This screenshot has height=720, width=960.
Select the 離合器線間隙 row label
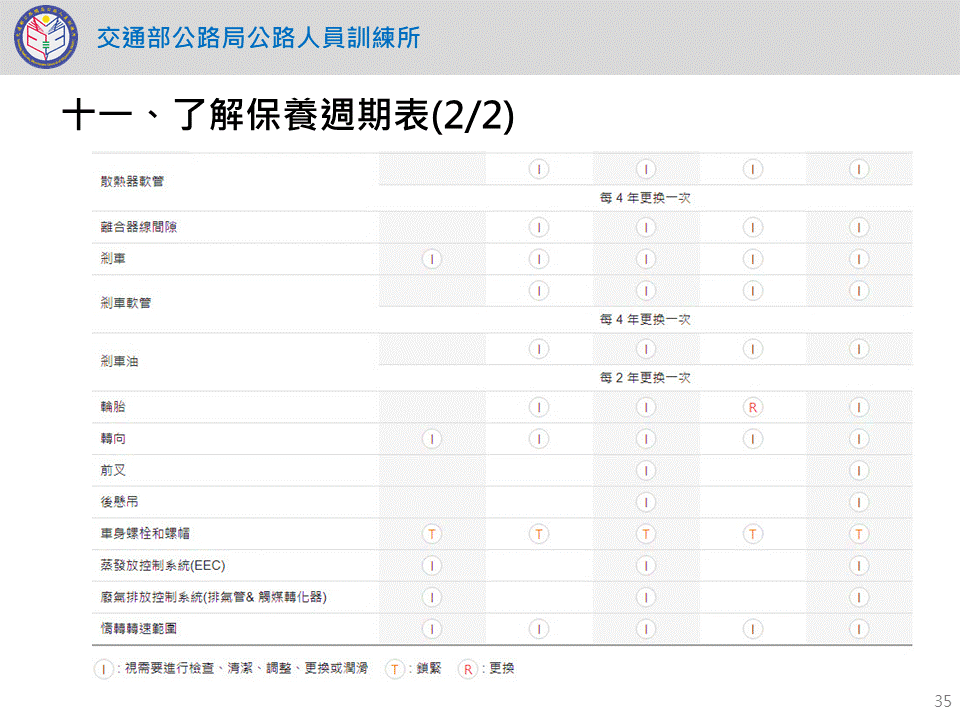point(132,228)
